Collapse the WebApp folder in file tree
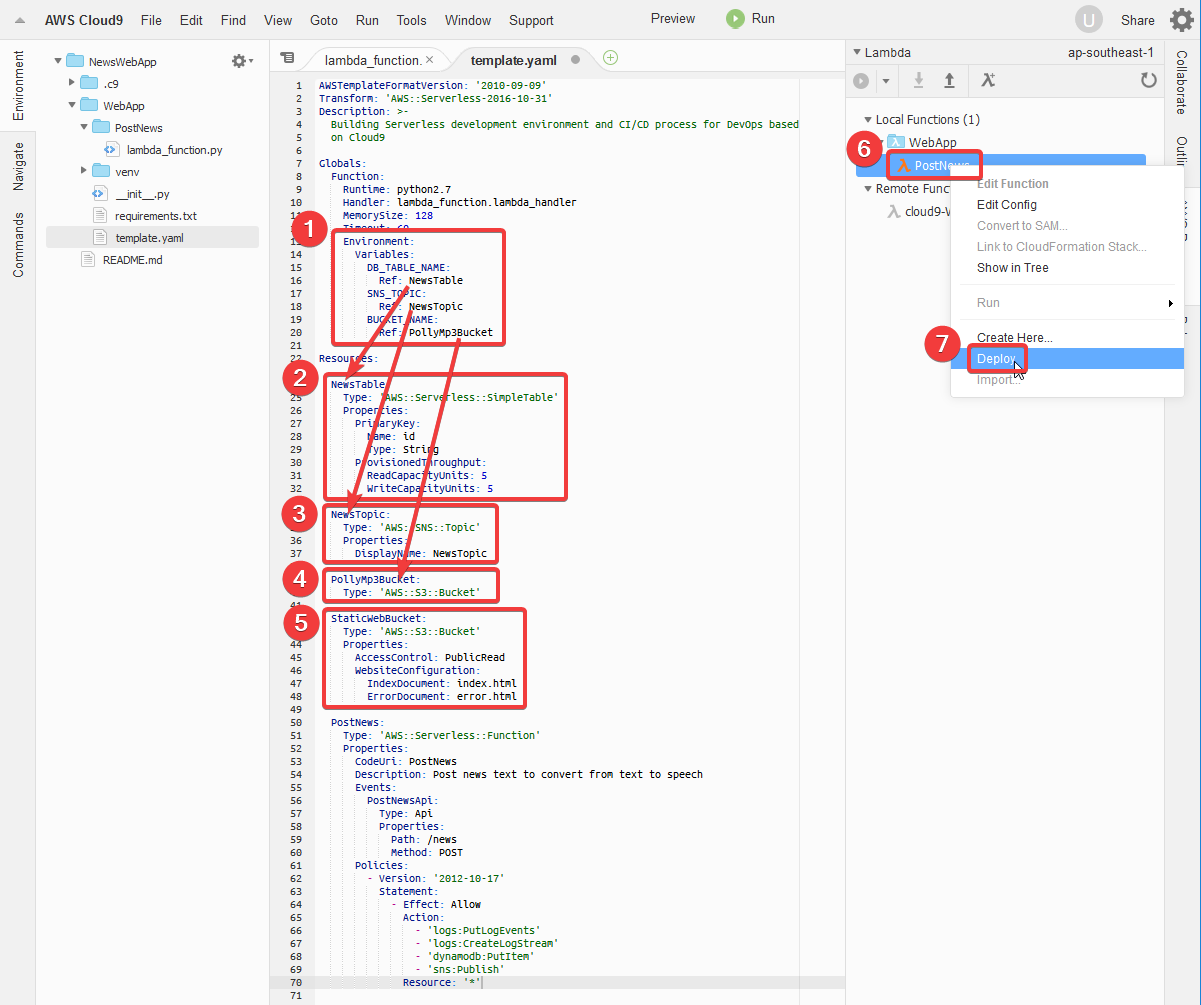Viewport: 1201px width, 1005px height. tap(71, 105)
